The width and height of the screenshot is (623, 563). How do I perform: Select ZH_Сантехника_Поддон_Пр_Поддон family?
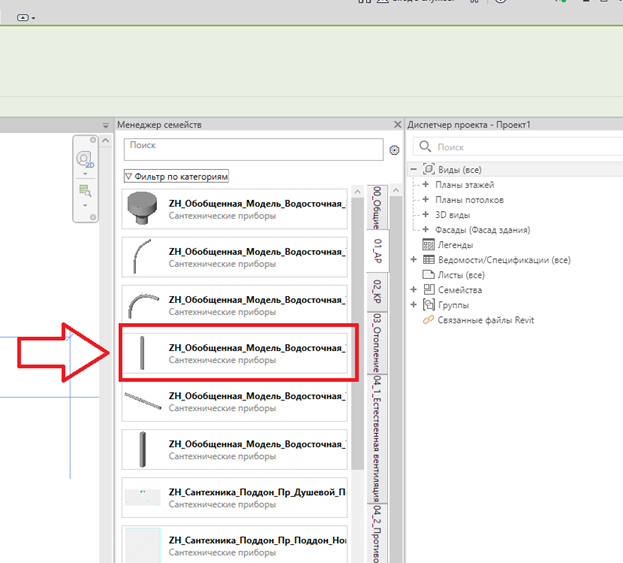234,545
